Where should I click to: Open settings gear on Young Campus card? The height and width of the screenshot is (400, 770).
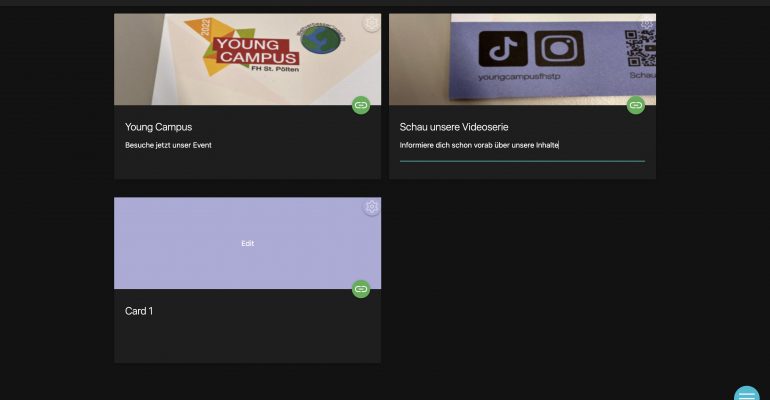pyautogui.click(x=371, y=23)
